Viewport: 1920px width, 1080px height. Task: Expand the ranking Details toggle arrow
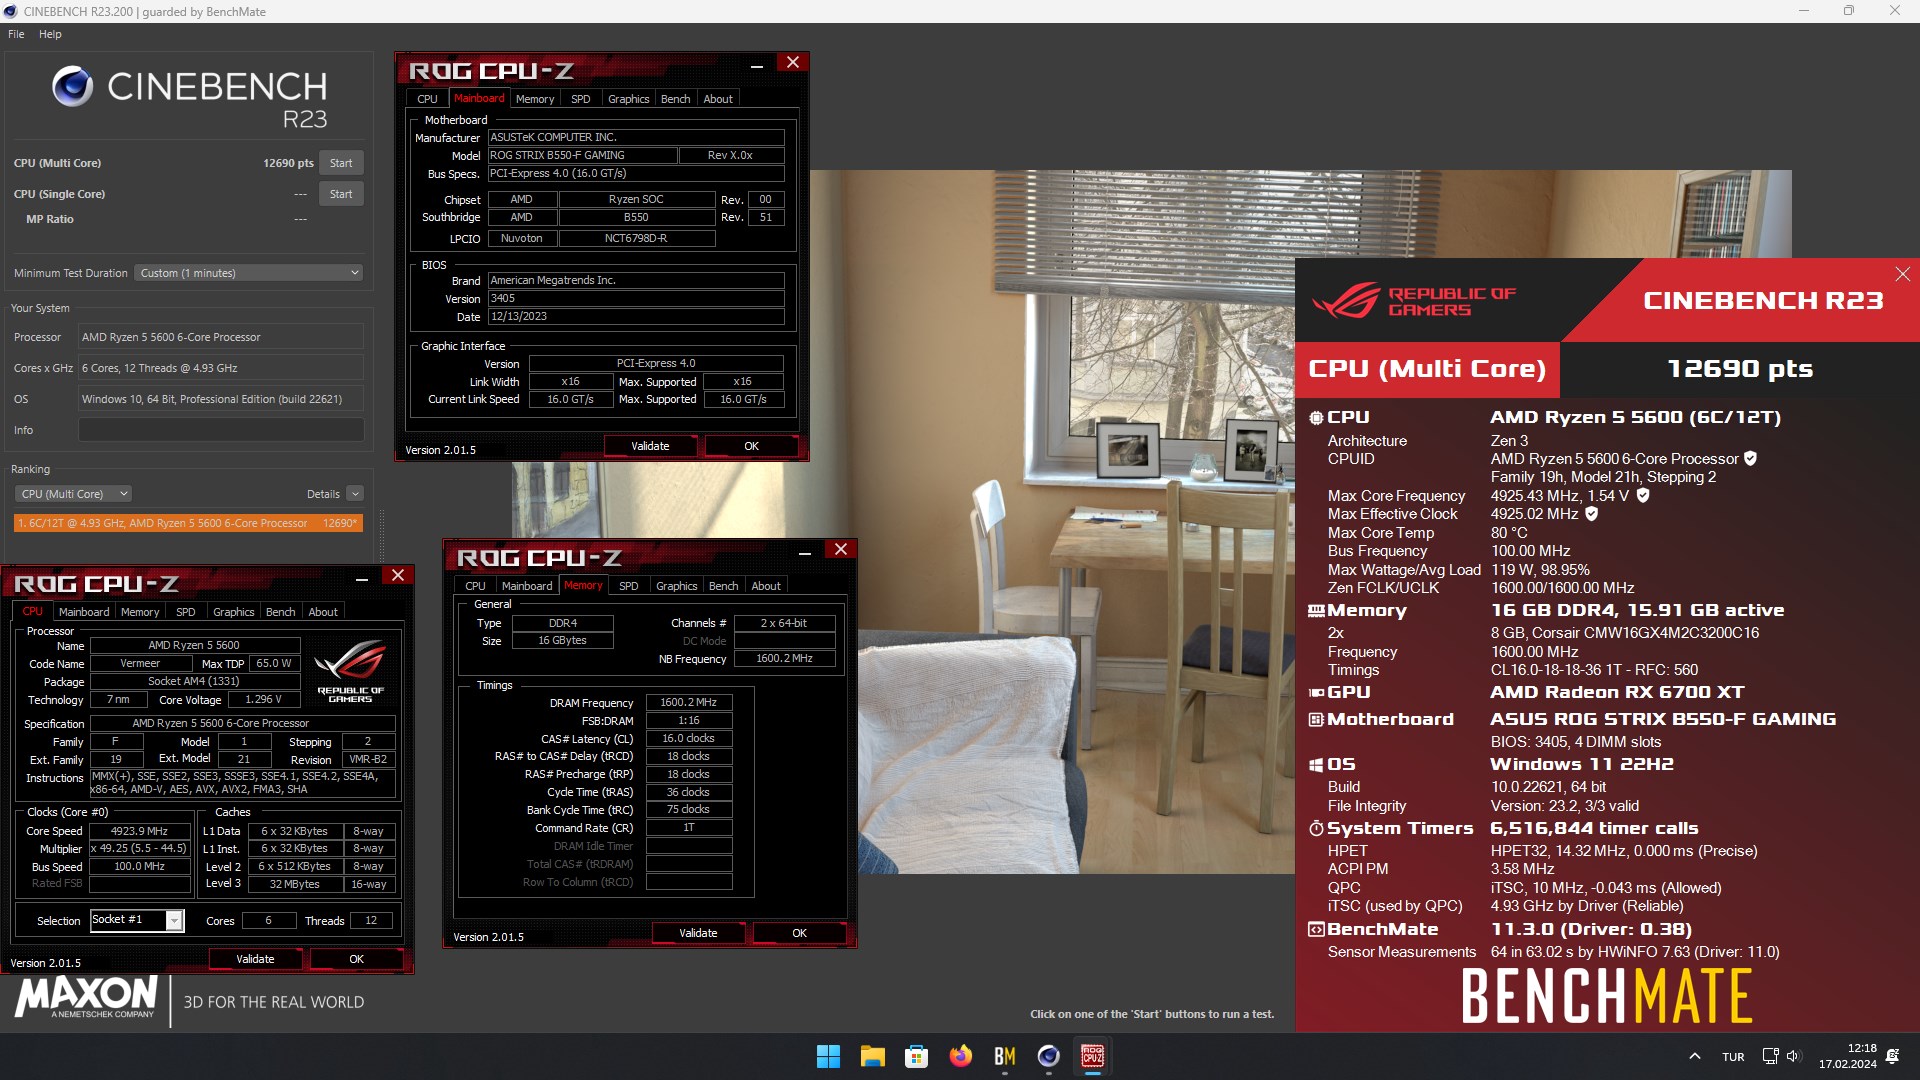(x=355, y=494)
